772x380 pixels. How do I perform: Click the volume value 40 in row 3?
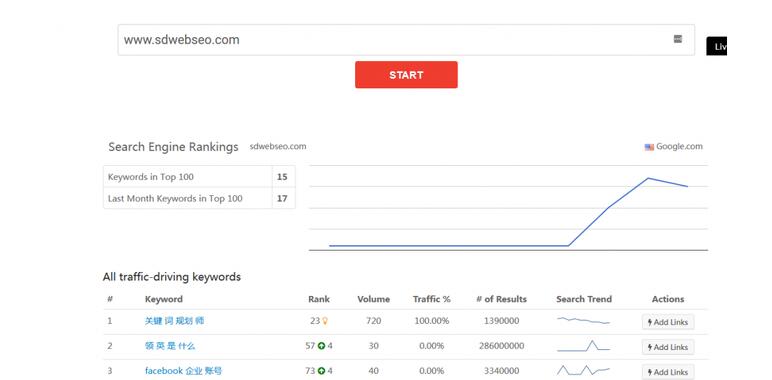pyautogui.click(x=374, y=371)
